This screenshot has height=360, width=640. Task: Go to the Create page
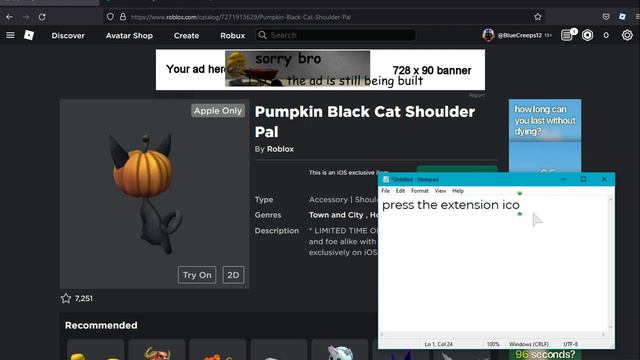(x=187, y=36)
